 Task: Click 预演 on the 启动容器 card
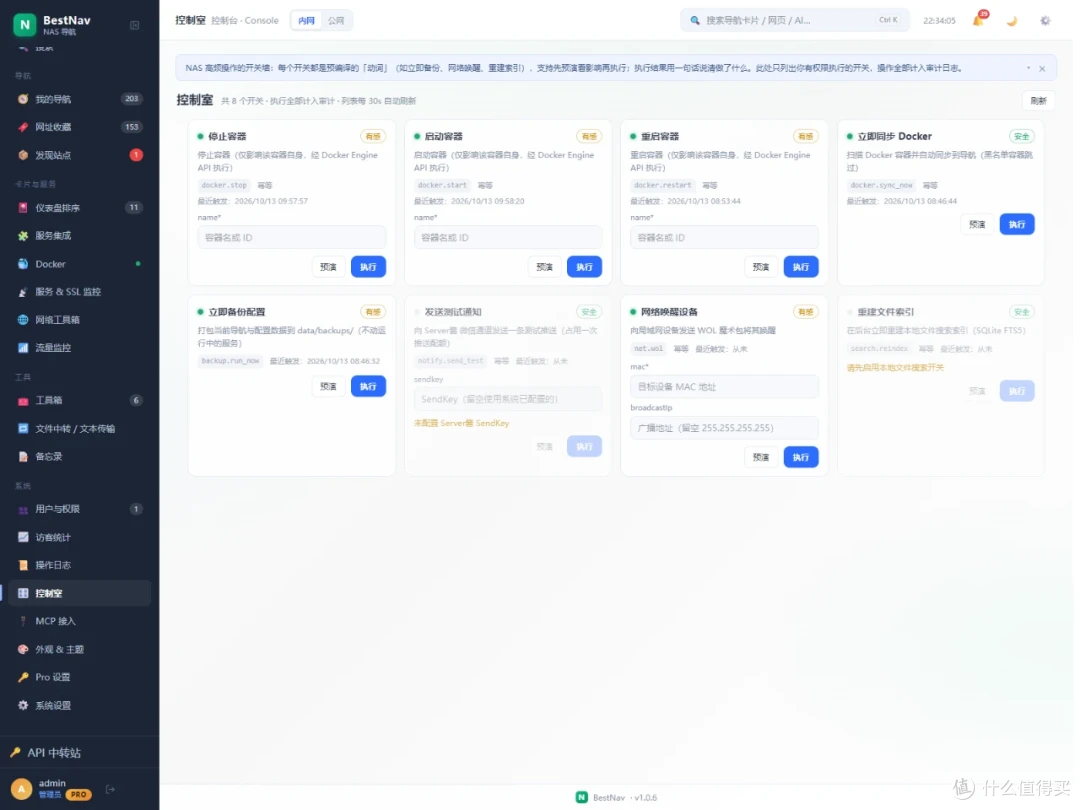coord(545,267)
